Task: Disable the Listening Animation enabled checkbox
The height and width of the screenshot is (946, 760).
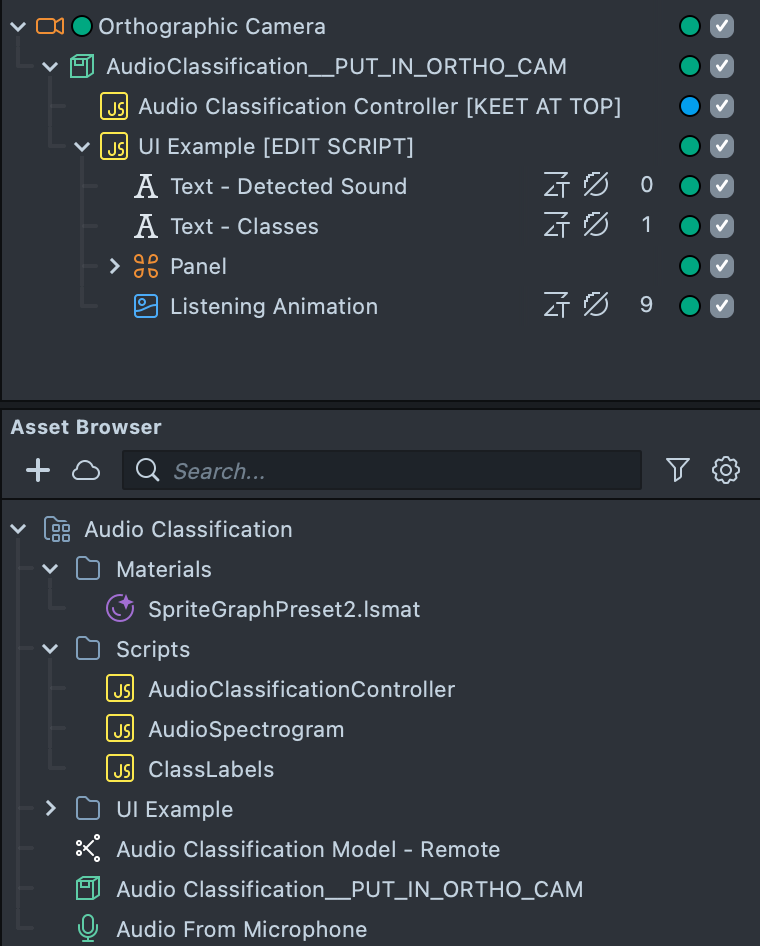Action: [x=722, y=306]
